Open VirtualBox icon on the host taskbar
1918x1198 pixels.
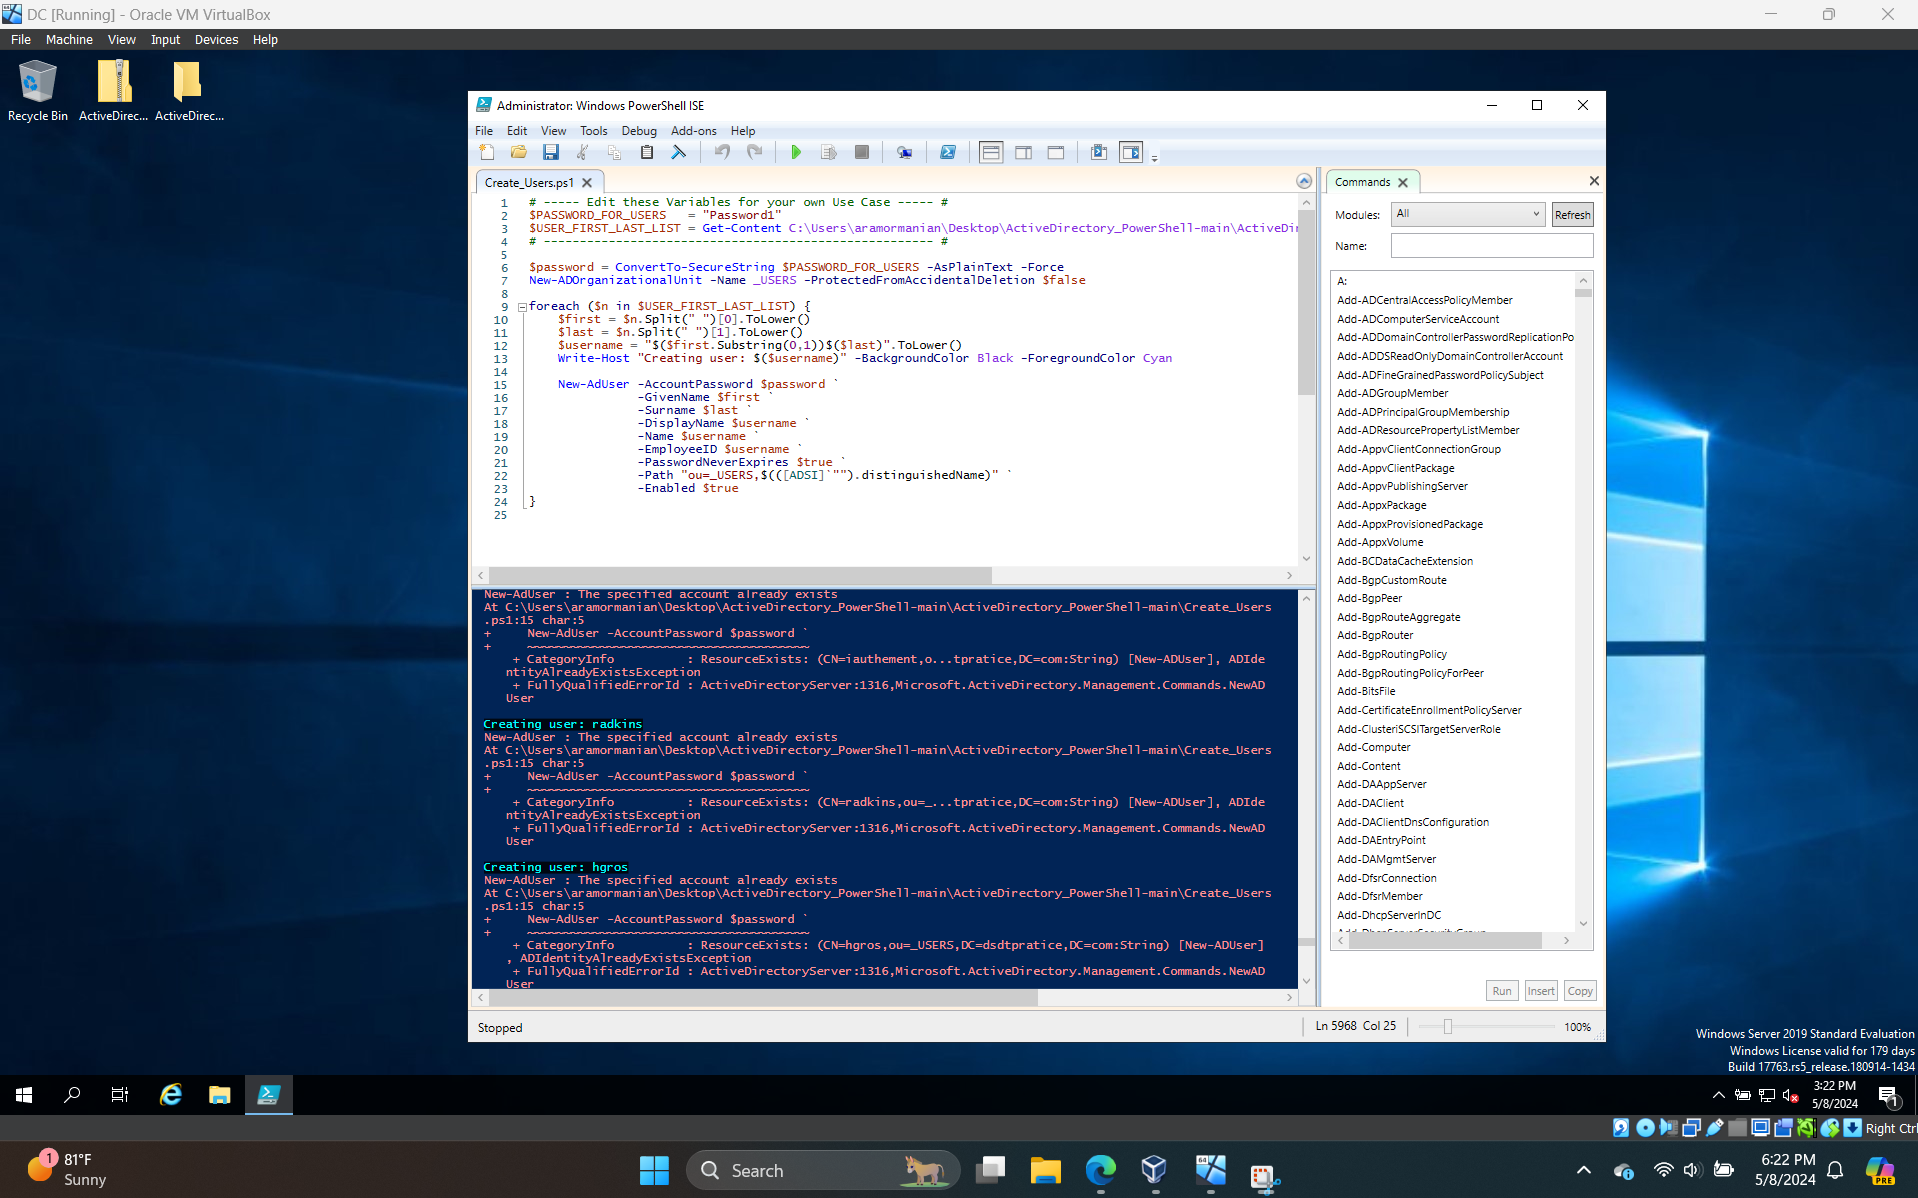1154,1170
